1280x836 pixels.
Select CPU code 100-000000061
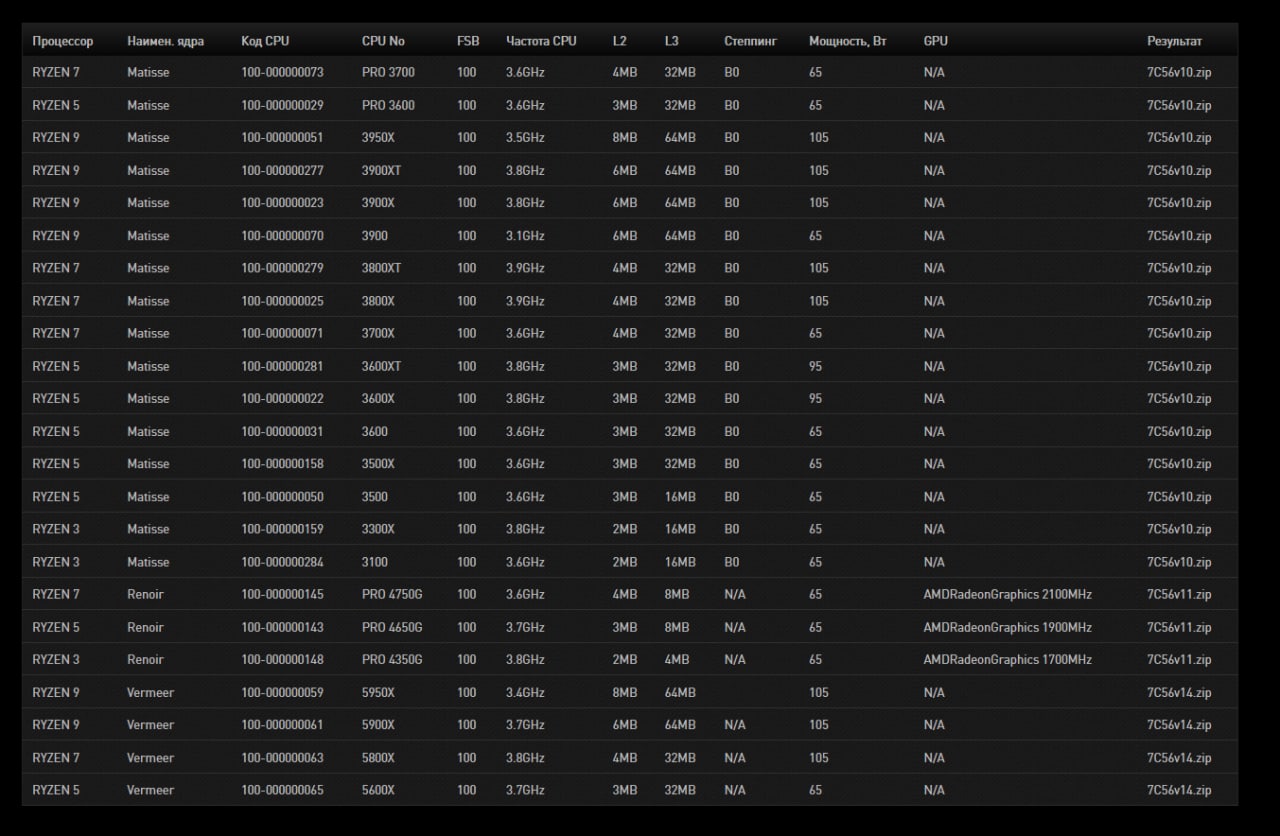282,725
